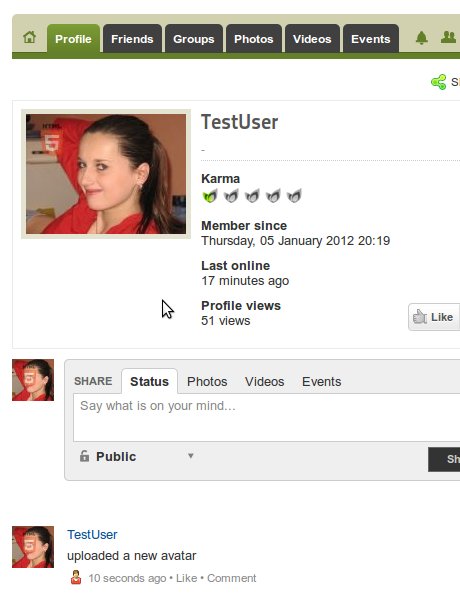Click the status text input field
Image resolution: width=460 pixels, height=599 pixels.
(267, 418)
